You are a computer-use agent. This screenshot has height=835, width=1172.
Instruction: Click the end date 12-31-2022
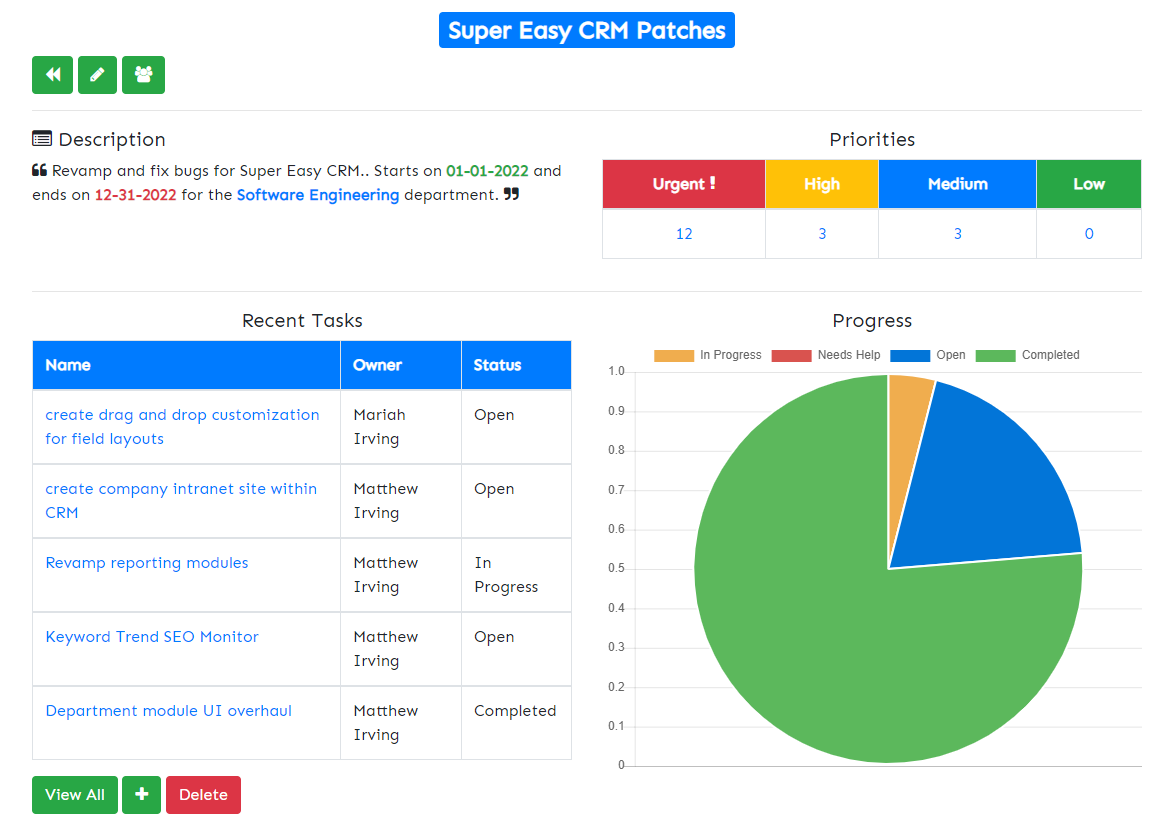[x=135, y=195]
